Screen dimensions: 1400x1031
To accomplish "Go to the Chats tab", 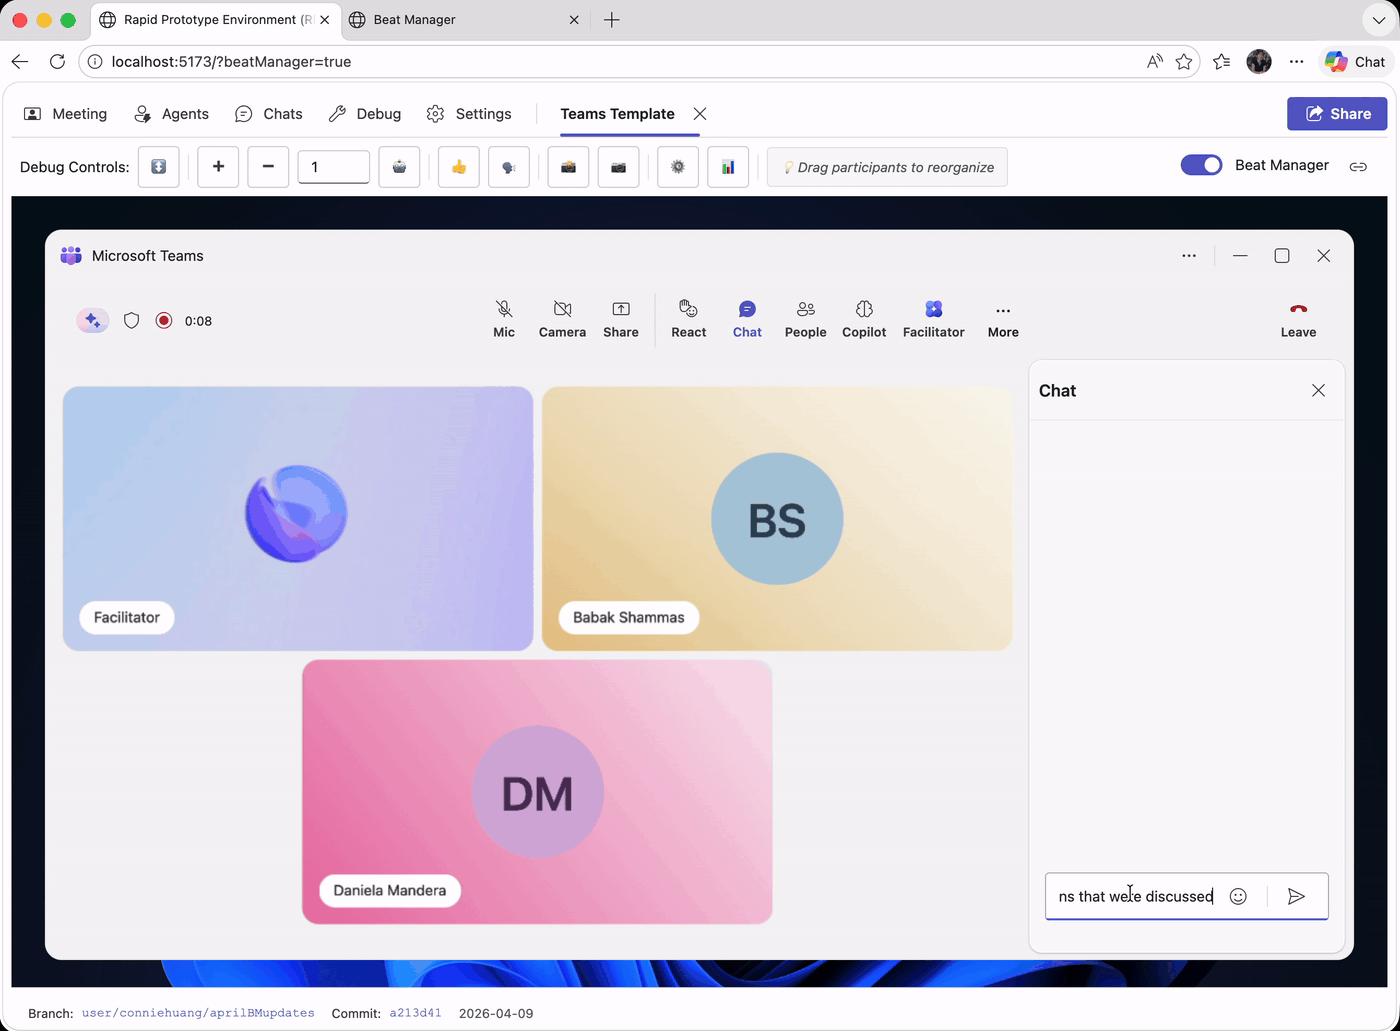I will coord(269,114).
